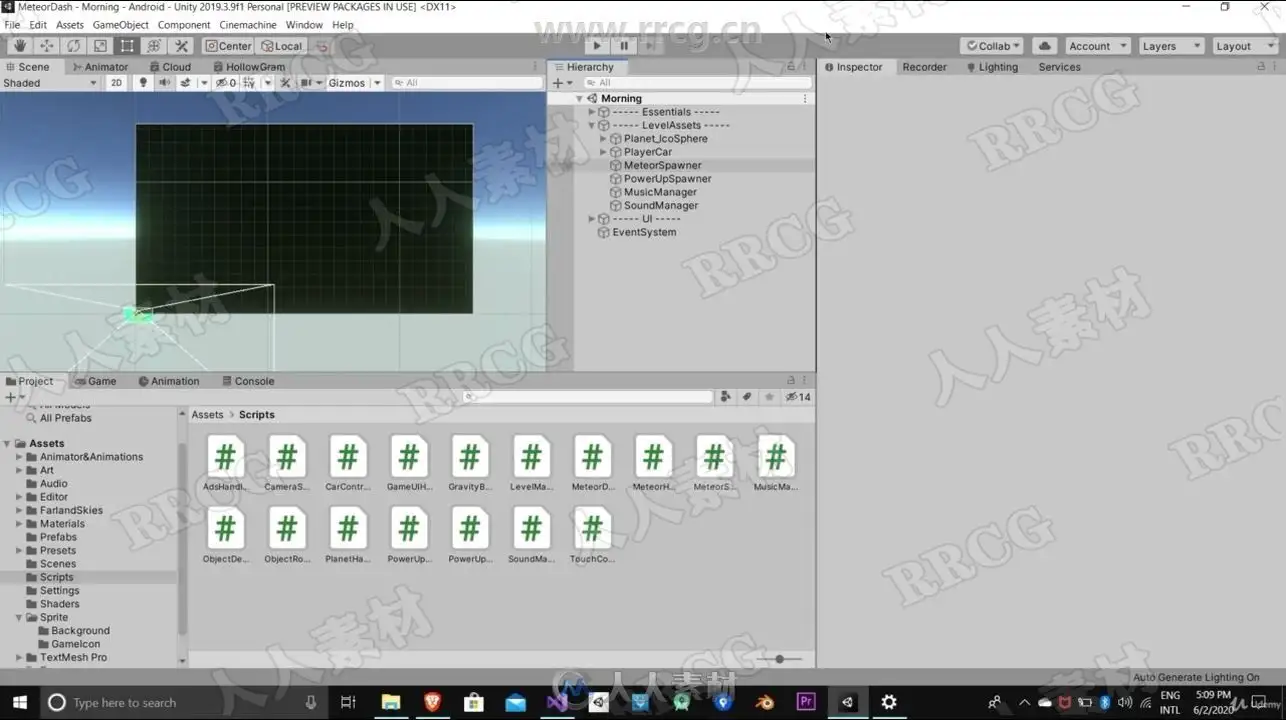This screenshot has height=720, width=1286.
Task: Toggle scene lighting bulb icon
Action: [143, 83]
